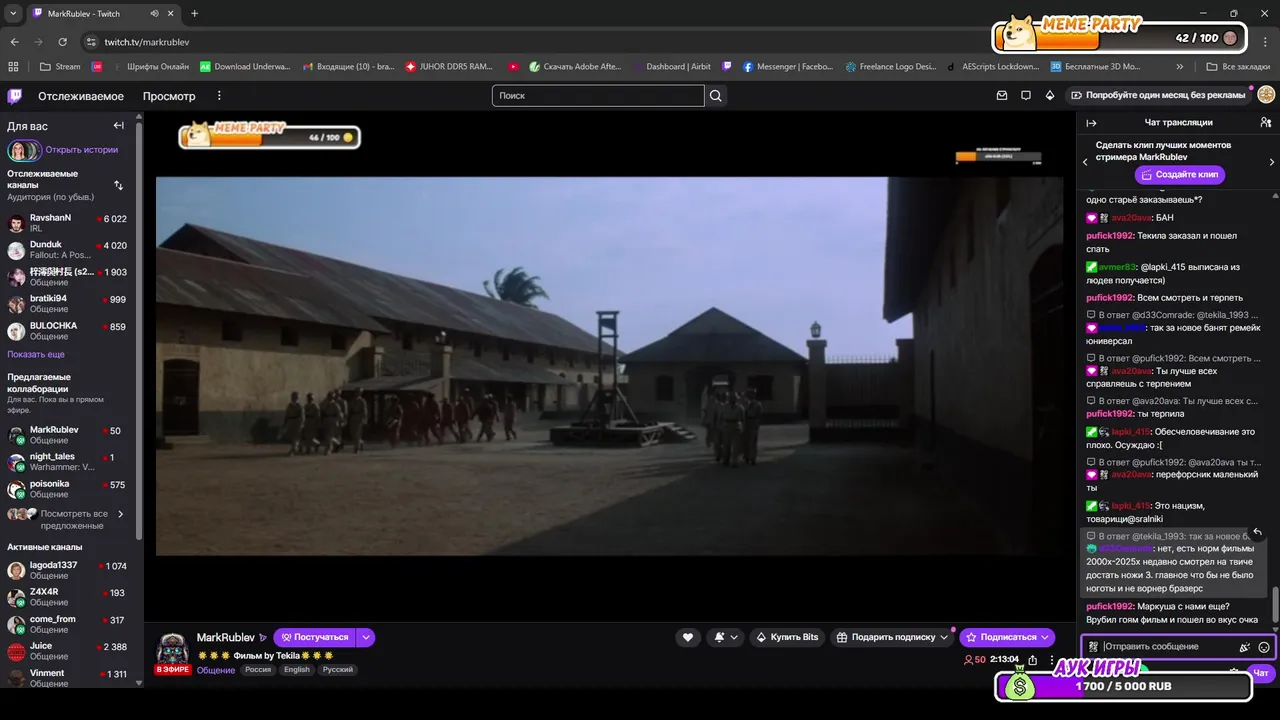The width and height of the screenshot is (1280, 720).
Task: Open the Все закладки folder
Action: tap(1237, 67)
